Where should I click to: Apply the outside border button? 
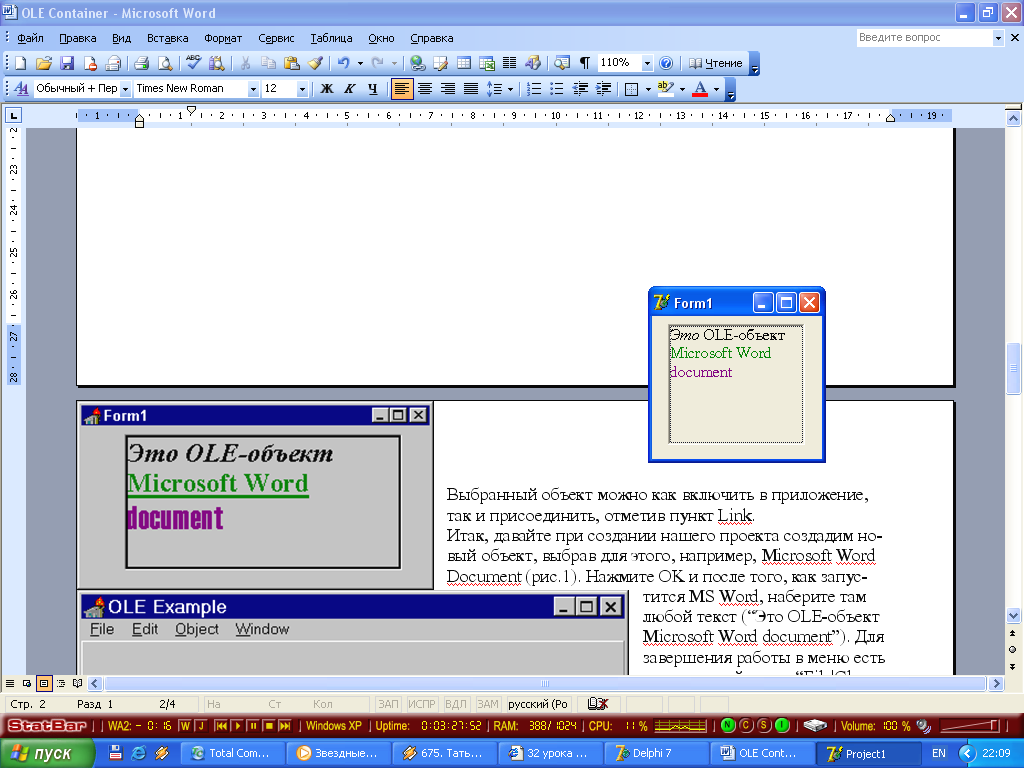coord(632,89)
